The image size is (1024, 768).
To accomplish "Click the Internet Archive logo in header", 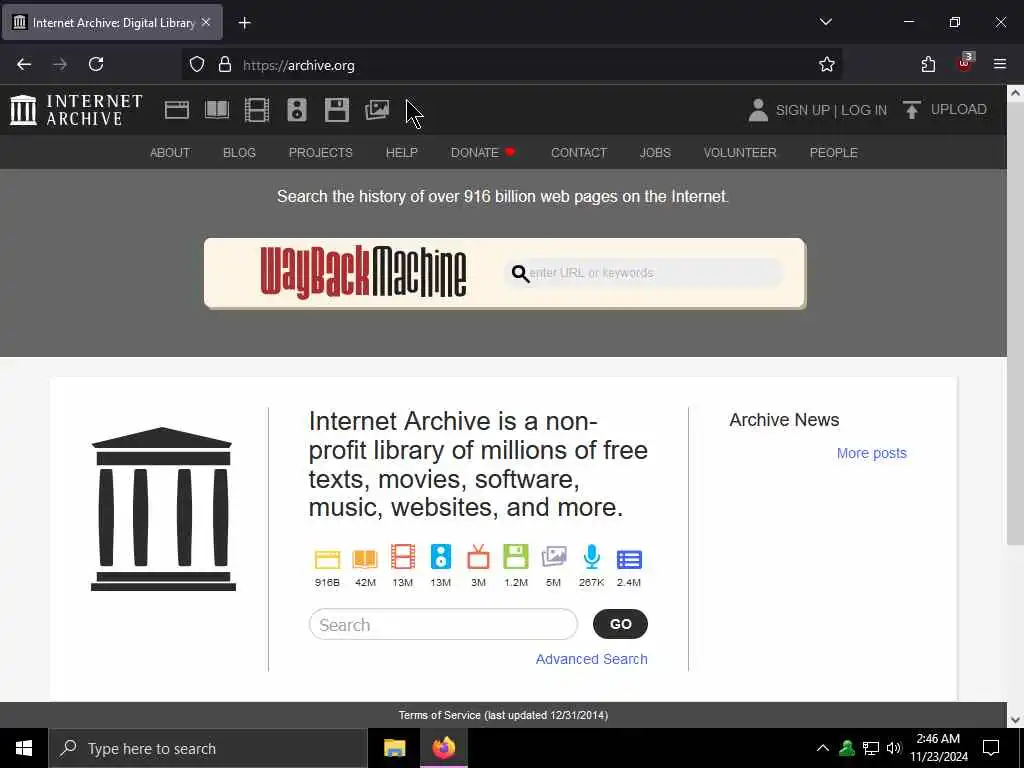I will point(76,110).
